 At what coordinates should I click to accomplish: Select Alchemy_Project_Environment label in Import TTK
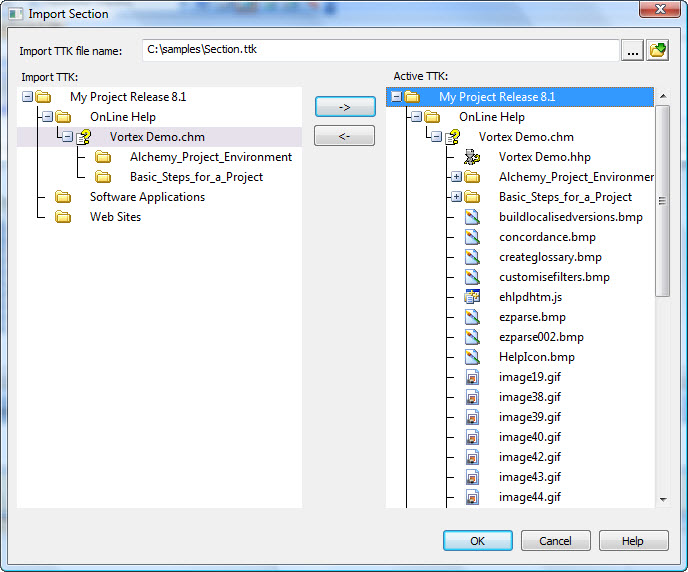pyautogui.click(x=211, y=157)
